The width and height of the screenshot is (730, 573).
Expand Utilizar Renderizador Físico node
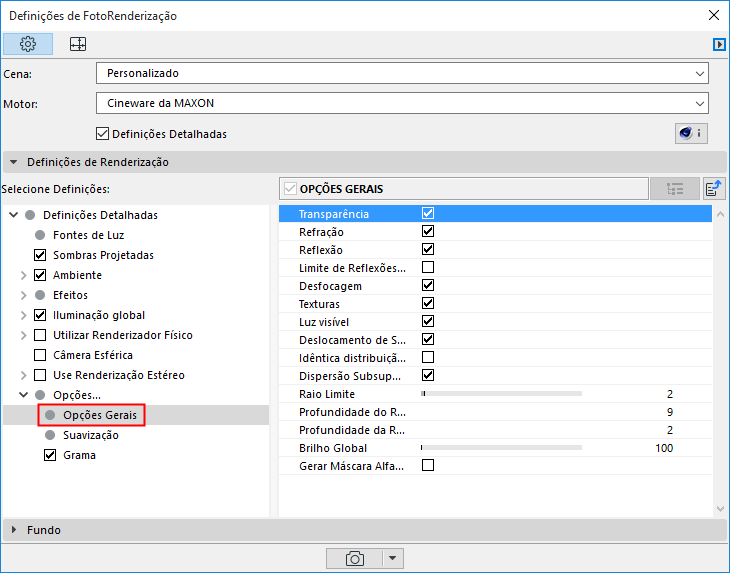[23, 335]
